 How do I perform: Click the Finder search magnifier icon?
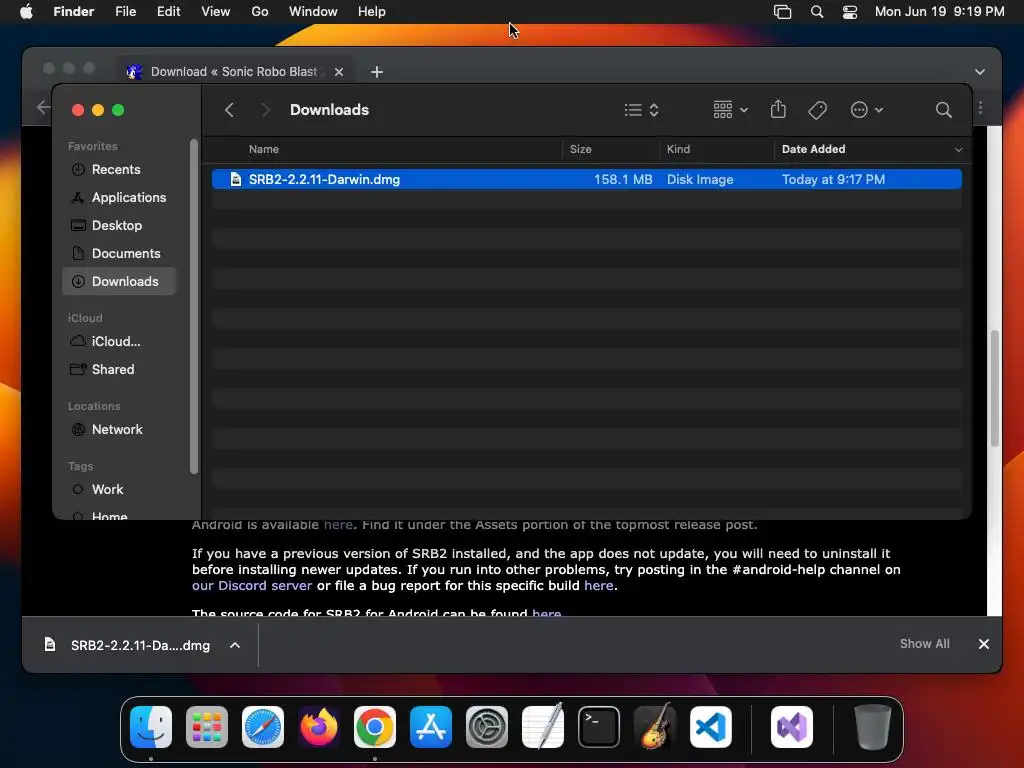point(943,110)
